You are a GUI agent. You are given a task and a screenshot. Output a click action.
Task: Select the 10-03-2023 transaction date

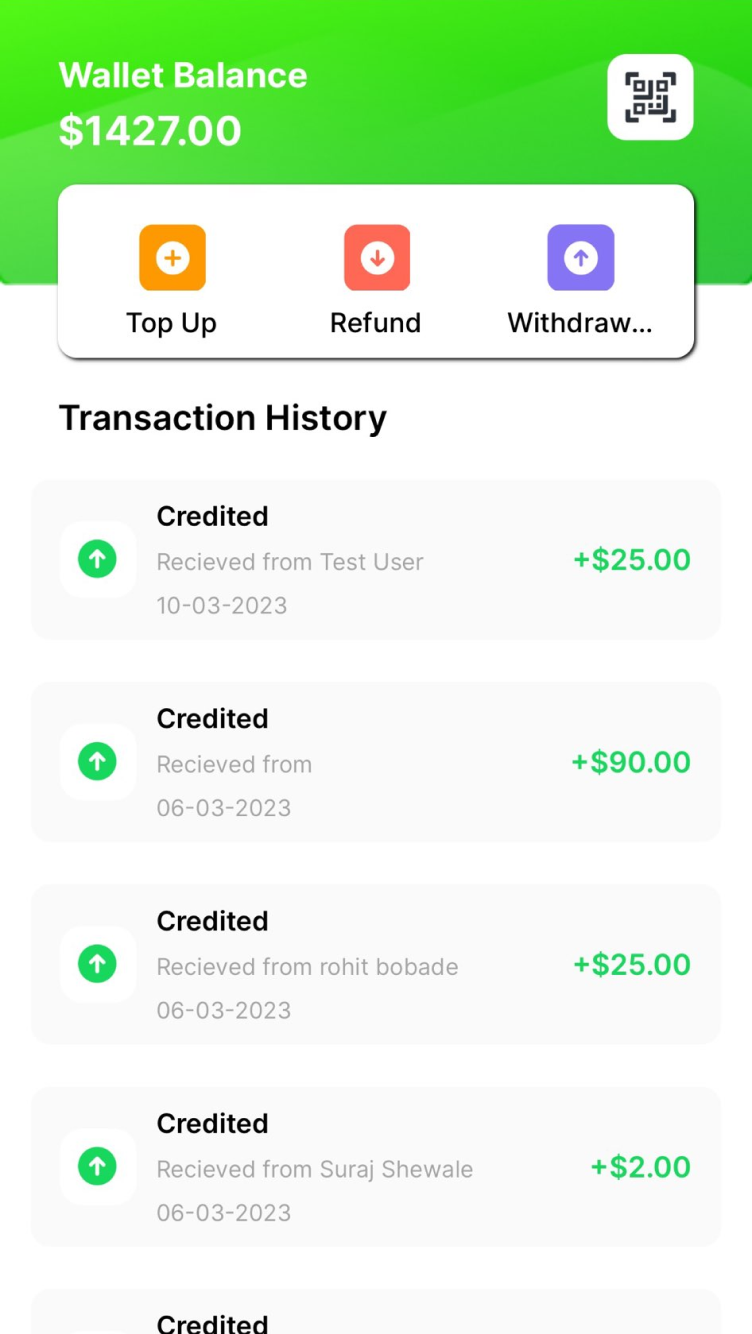(221, 605)
